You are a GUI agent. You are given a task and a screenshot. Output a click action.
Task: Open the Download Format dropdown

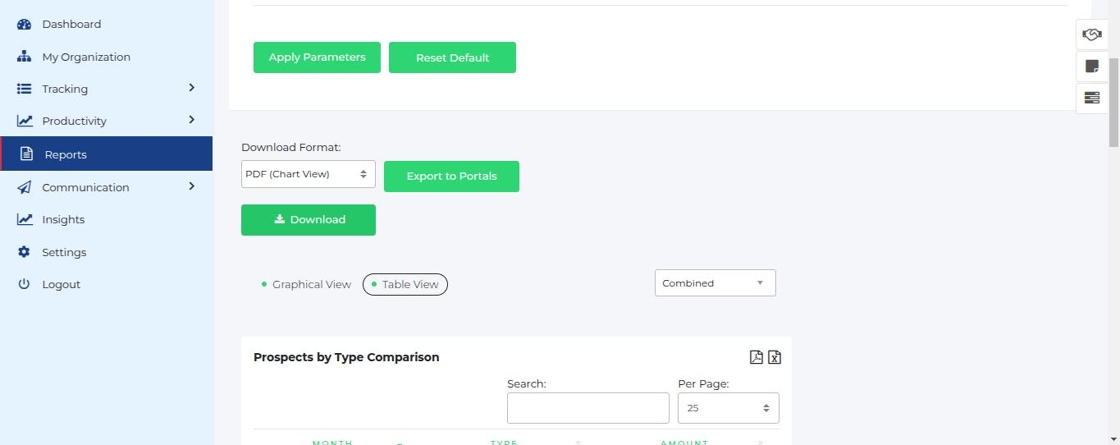coord(308,174)
